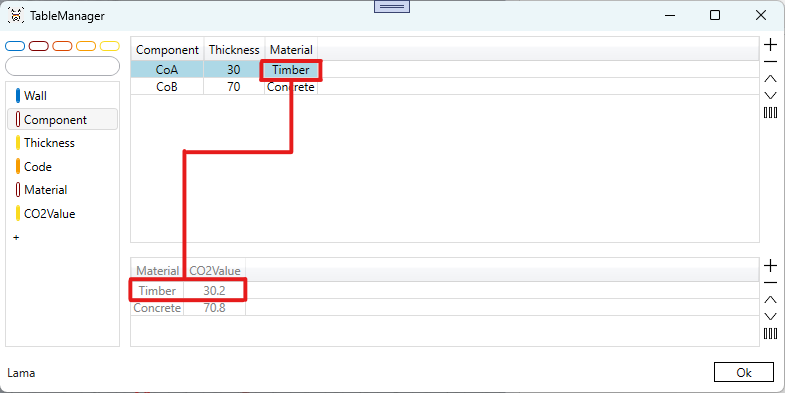Remove row using lower table minus icon
Viewport: 785px width, 393px height.
[x=770, y=283]
